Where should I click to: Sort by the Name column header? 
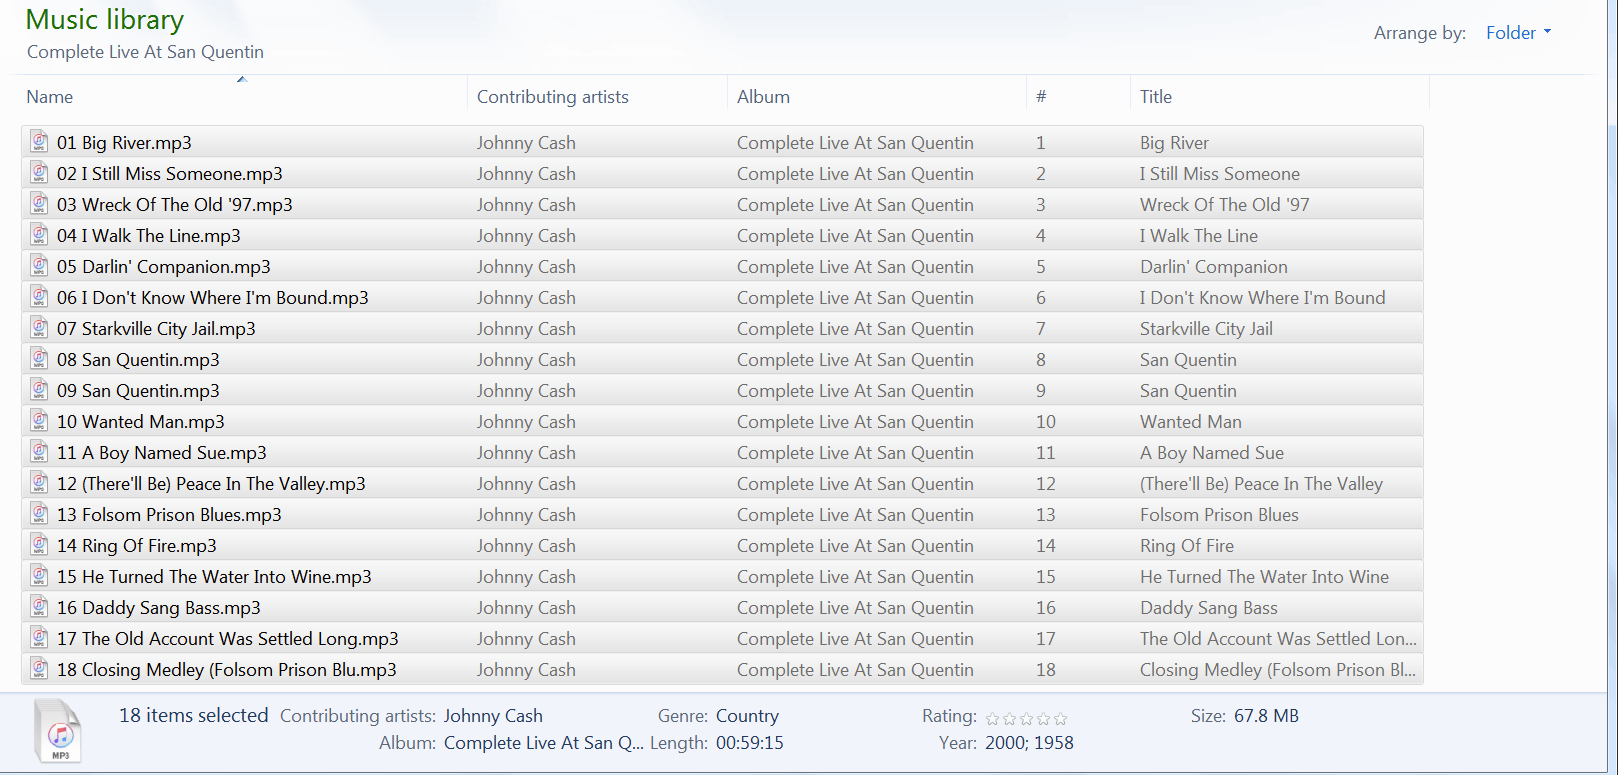(x=50, y=97)
